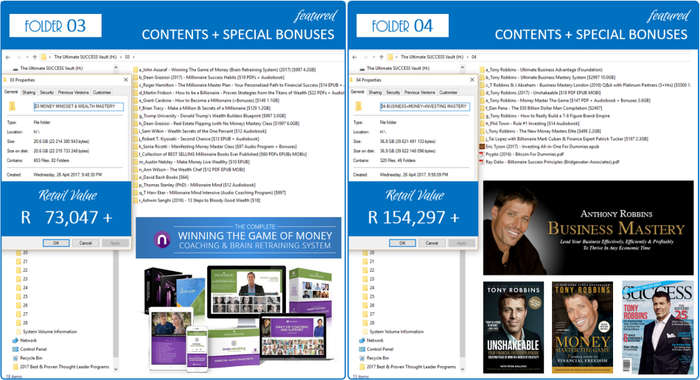The height and width of the screenshot is (380, 700).
Task: Click the OK button in the 03 Properties dialog
Action: (x=56, y=243)
